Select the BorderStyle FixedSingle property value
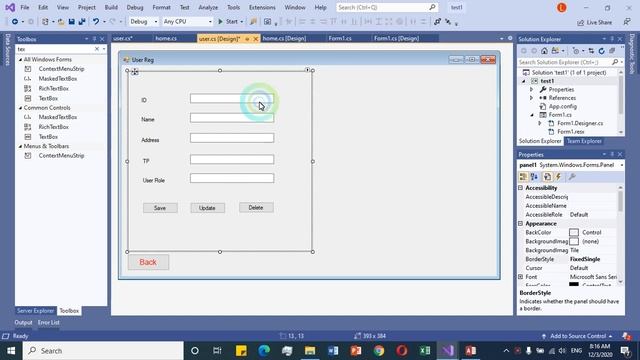This screenshot has height=360, width=640. (x=585, y=259)
